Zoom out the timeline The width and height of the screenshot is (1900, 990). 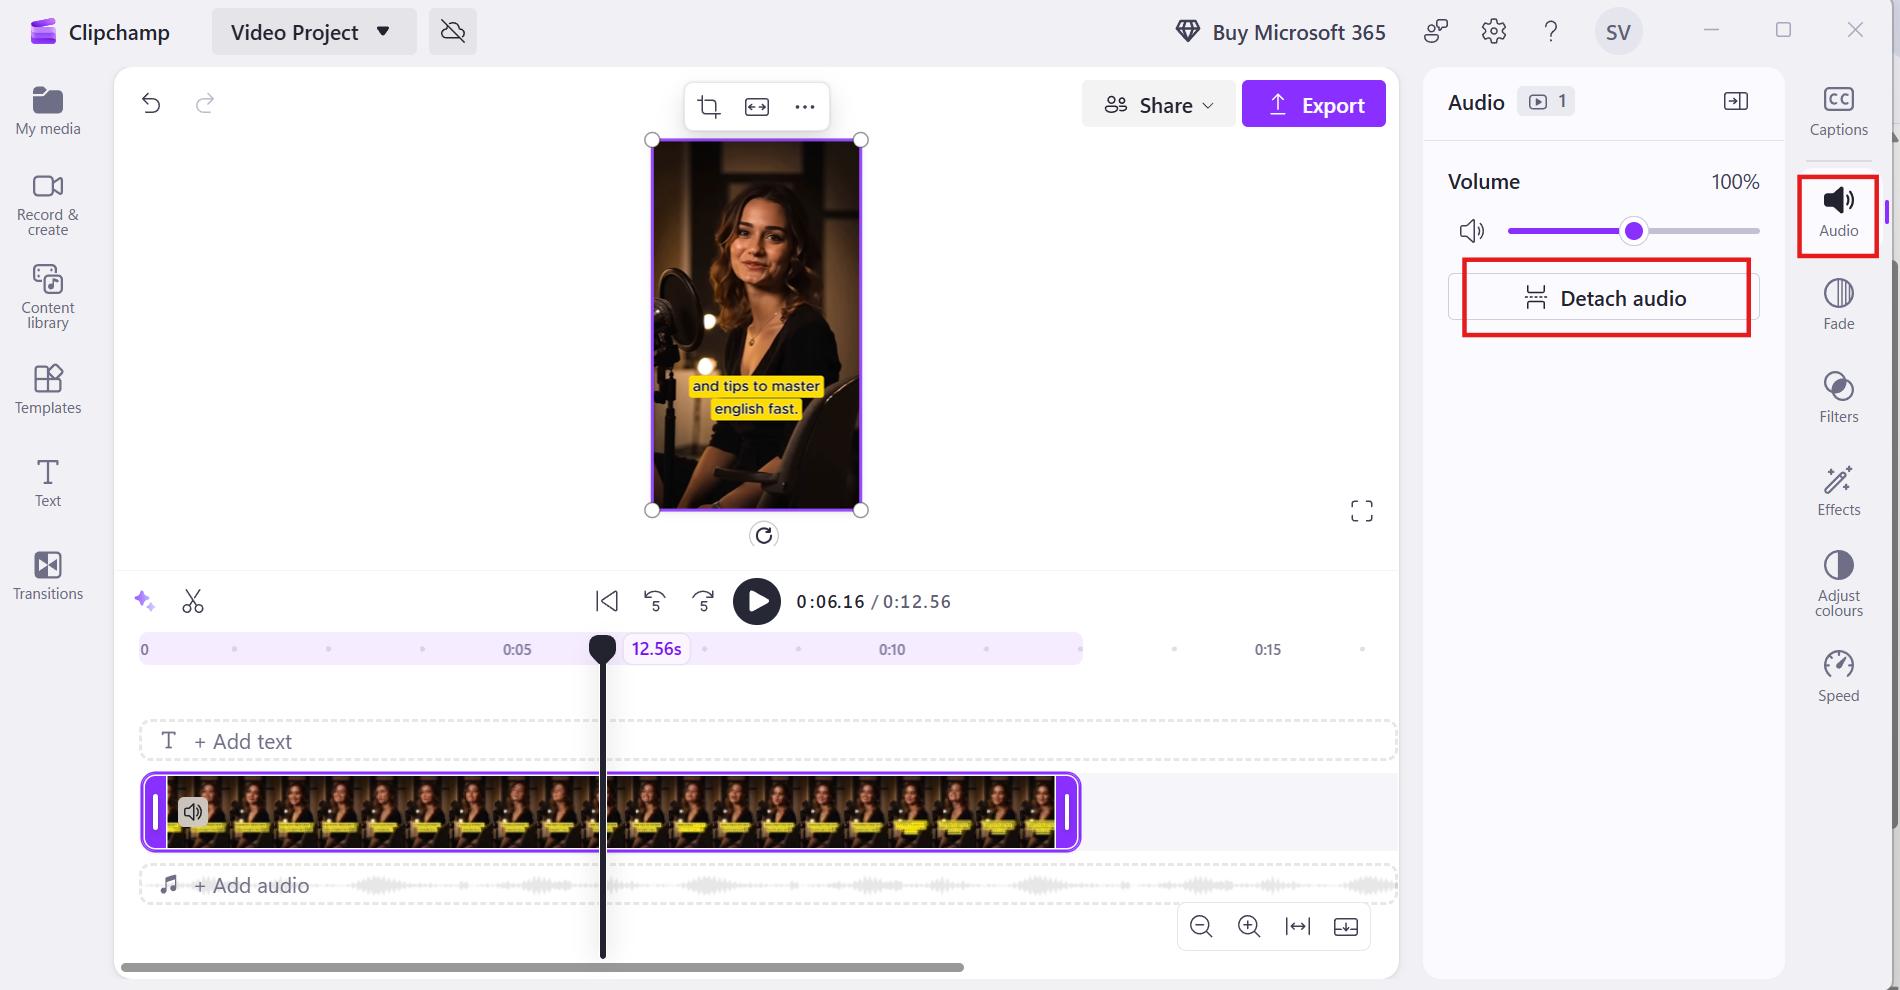coord(1201,926)
